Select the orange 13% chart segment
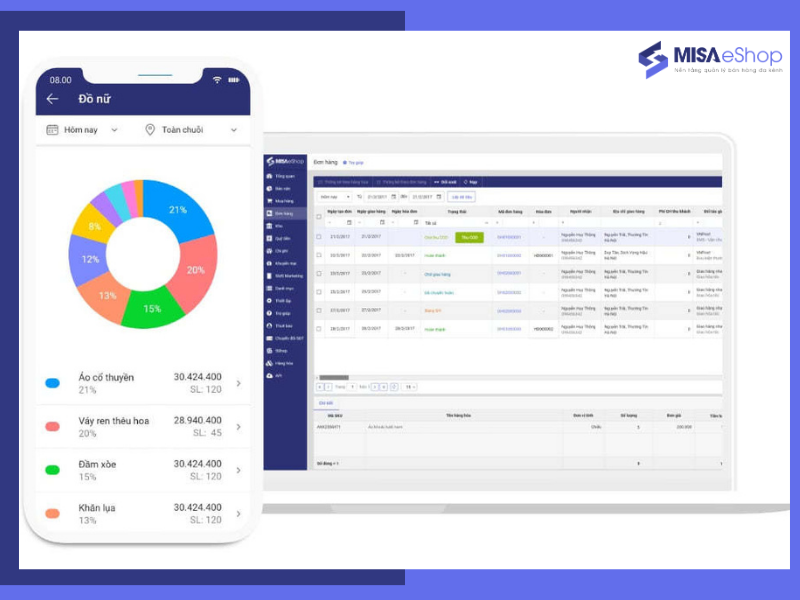This screenshot has height=600, width=800. (106, 296)
